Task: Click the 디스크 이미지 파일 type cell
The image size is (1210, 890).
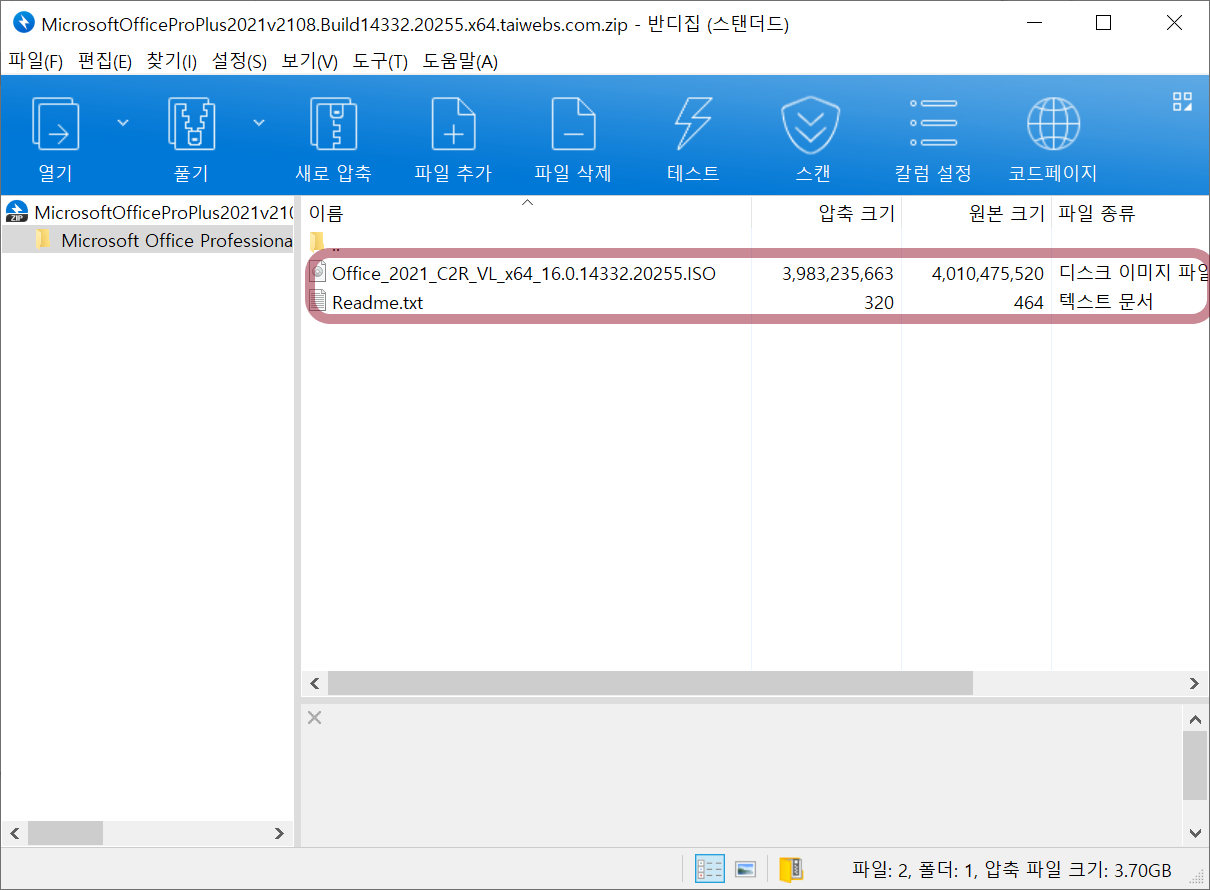Action: coord(1133,273)
